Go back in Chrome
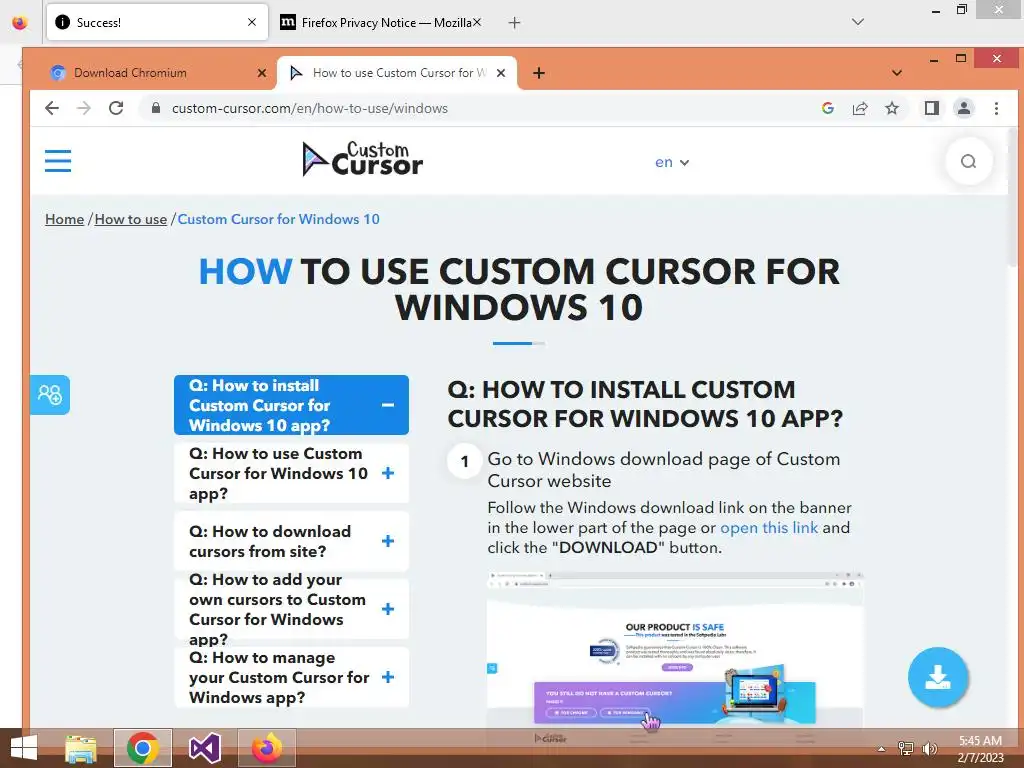This screenshot has width=1024, height=768. (52, 108)
